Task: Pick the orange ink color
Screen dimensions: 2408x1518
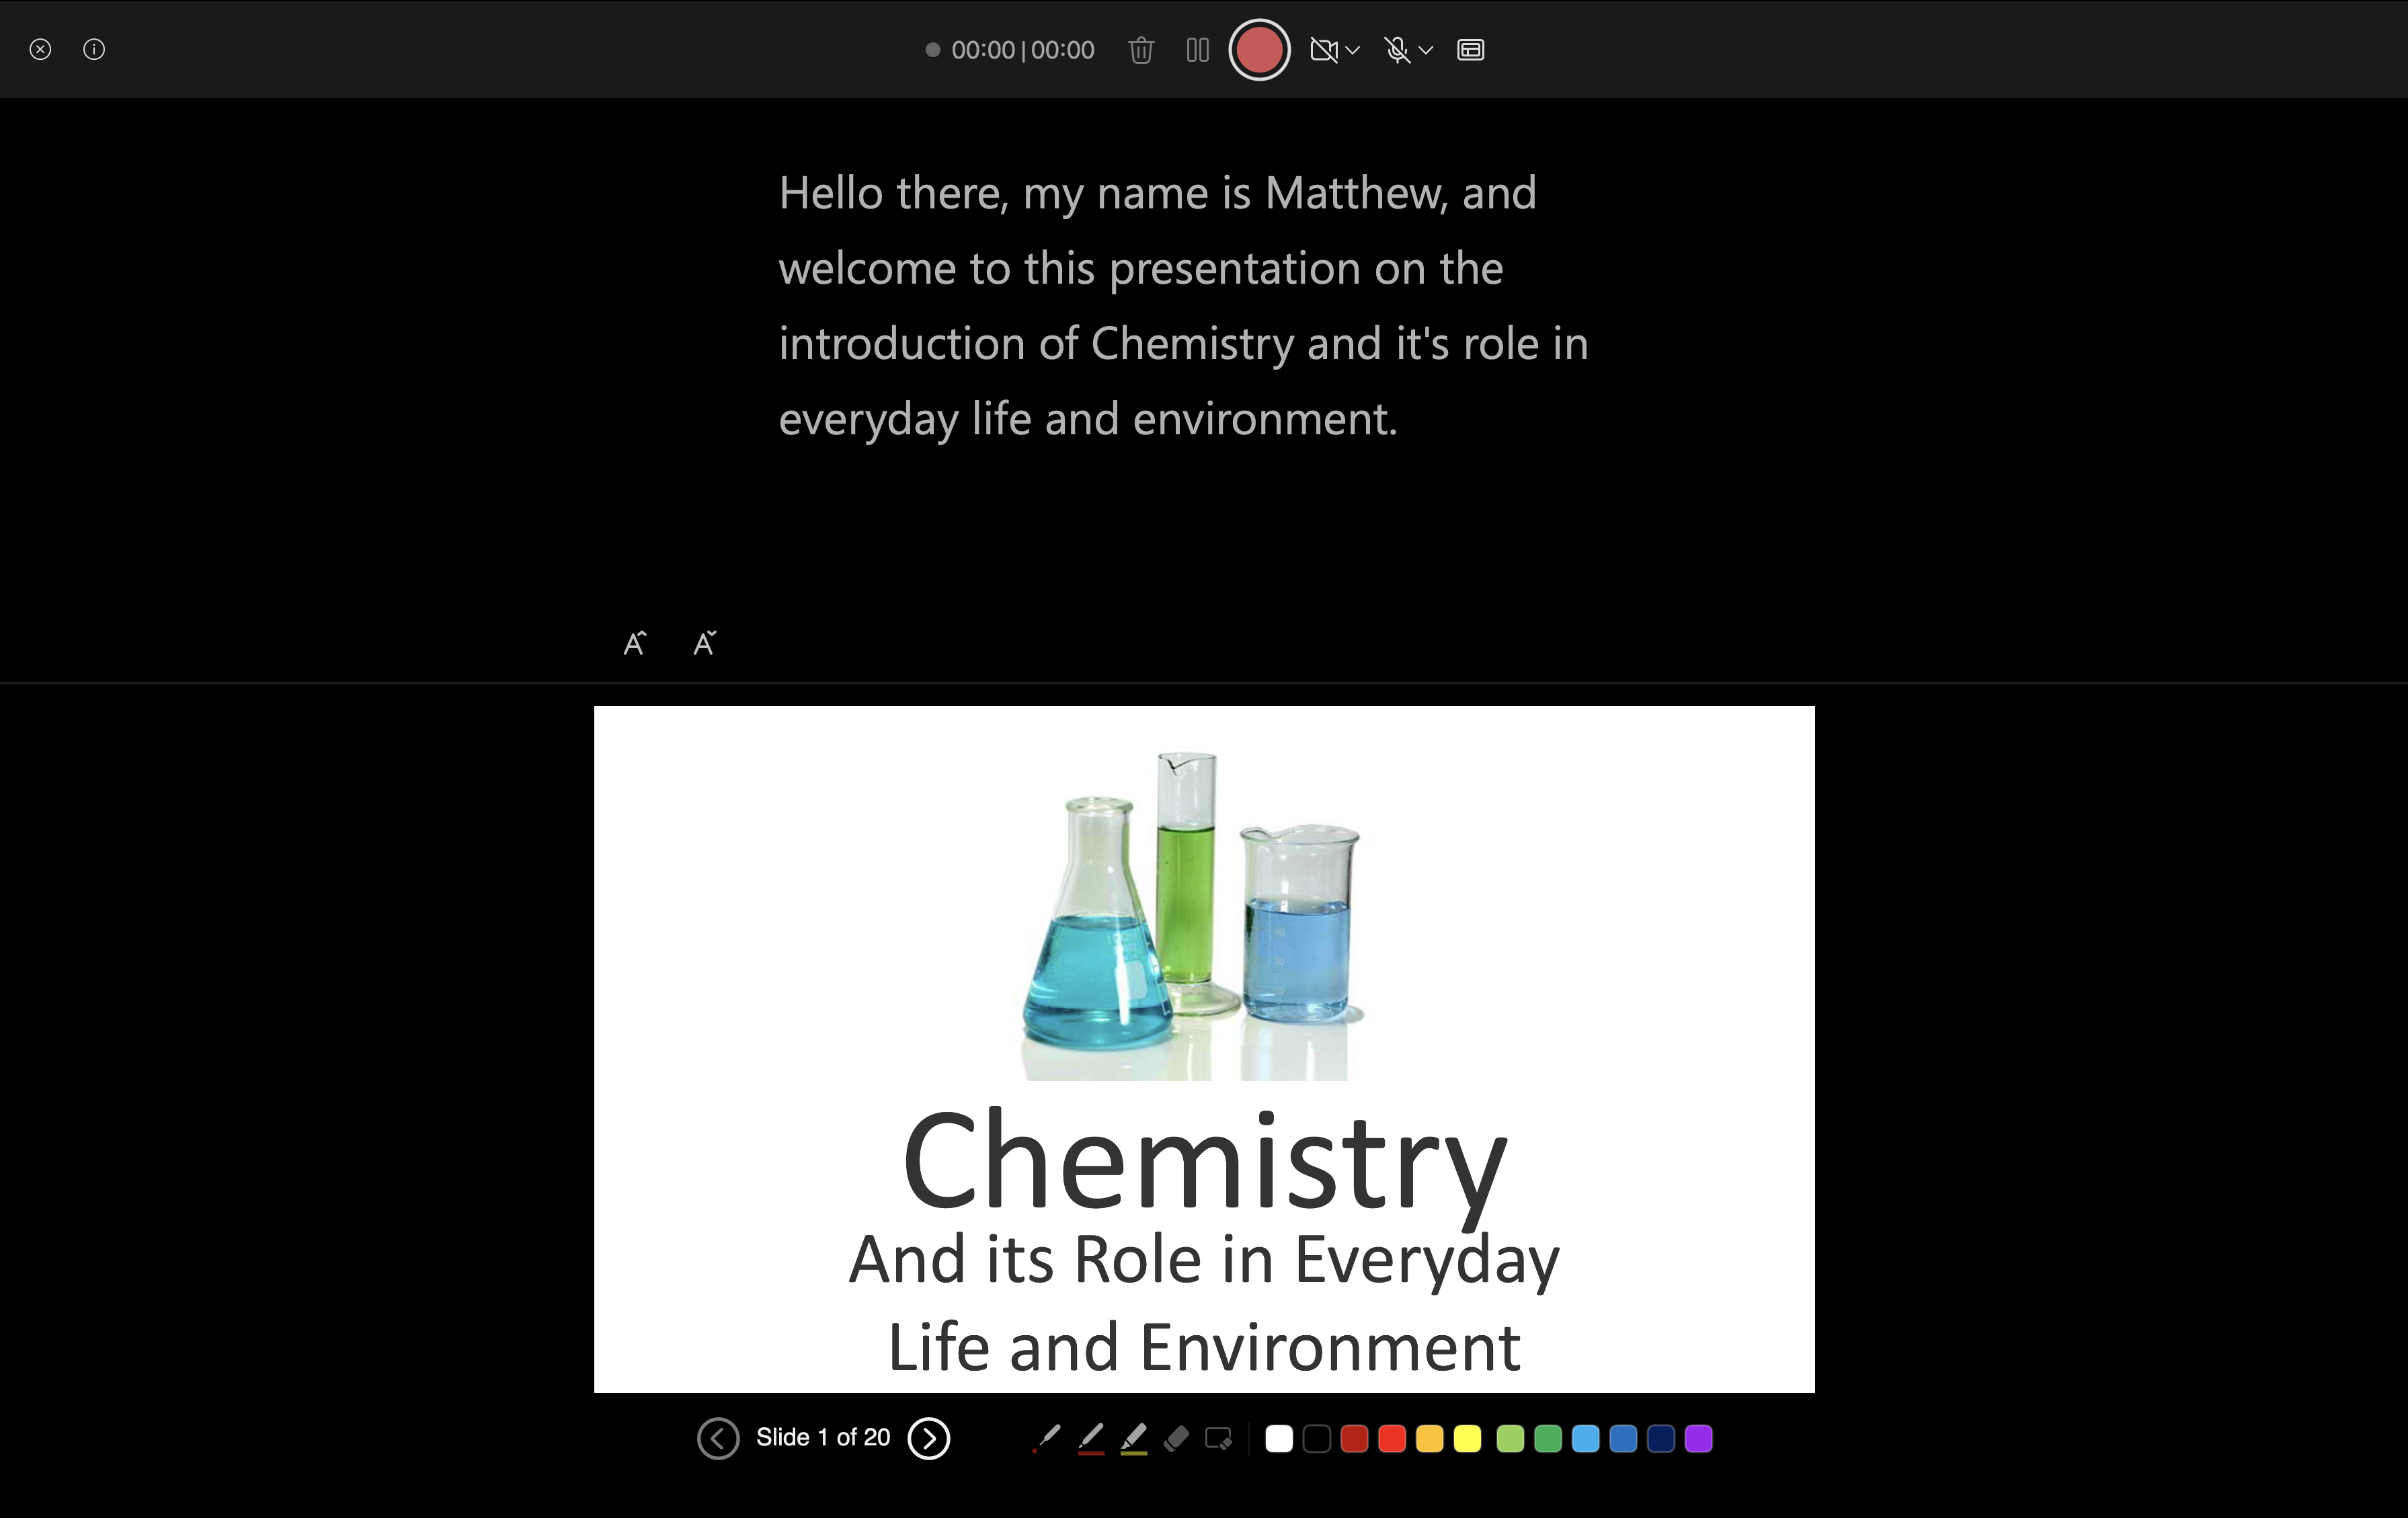Action: click(1430, 1439)
